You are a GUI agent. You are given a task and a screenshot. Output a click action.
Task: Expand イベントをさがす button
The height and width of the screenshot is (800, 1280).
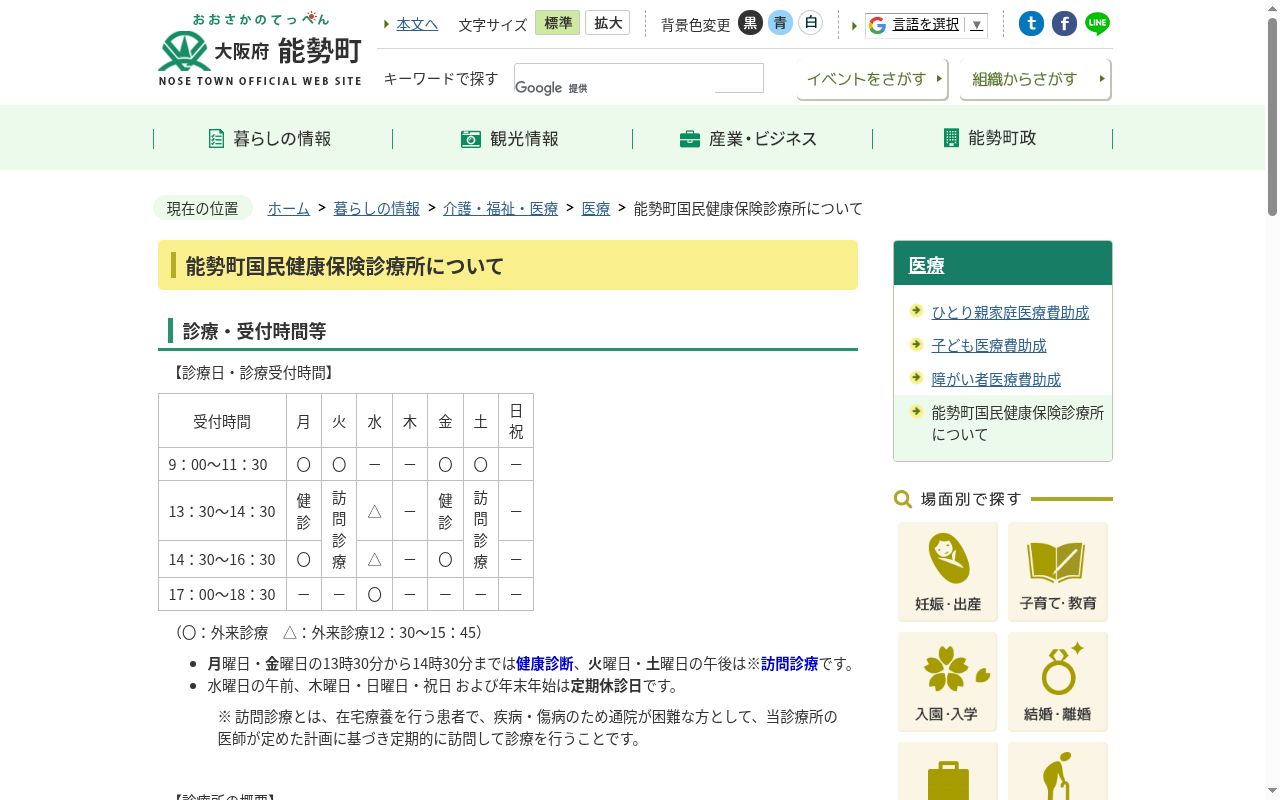click(872, 79)
